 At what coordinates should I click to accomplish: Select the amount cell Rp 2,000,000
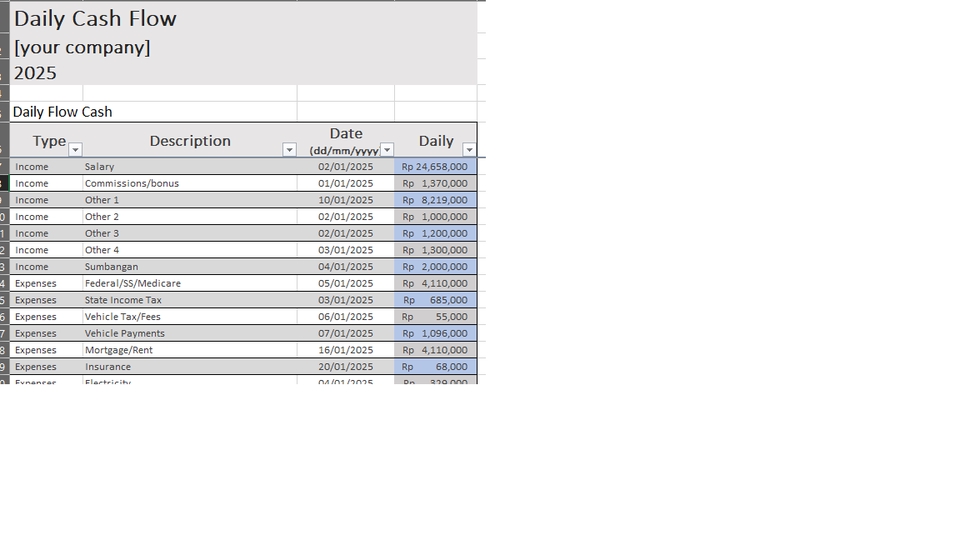[435, 266]
